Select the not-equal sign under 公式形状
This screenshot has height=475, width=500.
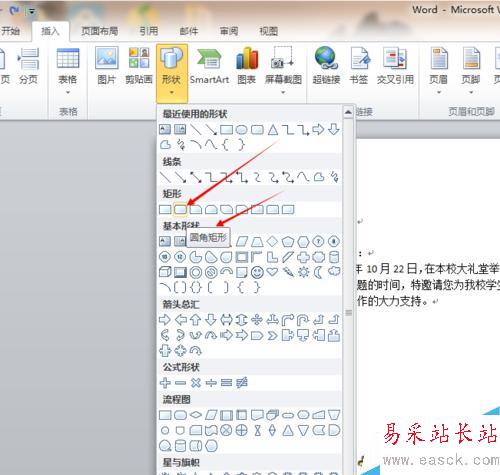242,383
